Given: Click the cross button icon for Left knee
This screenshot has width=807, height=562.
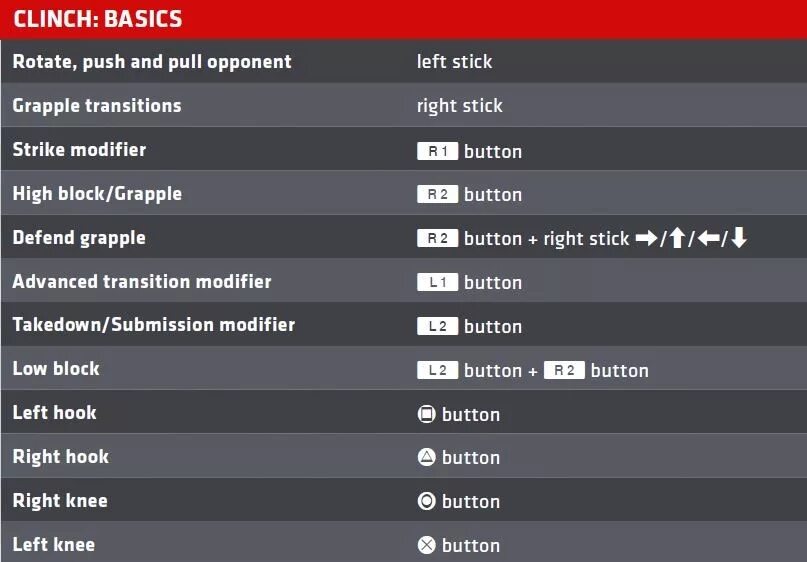Looking at the screenshot, I should [427, 545].
